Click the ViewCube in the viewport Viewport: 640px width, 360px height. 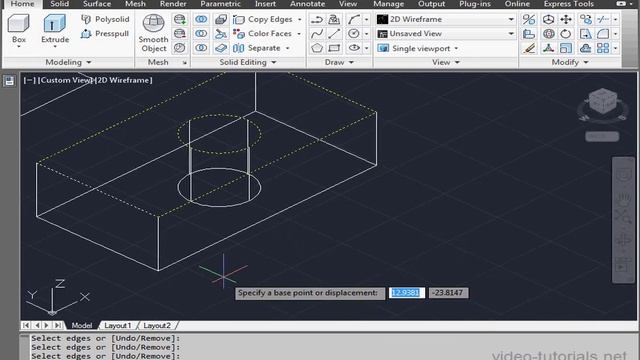click(602, 102)
